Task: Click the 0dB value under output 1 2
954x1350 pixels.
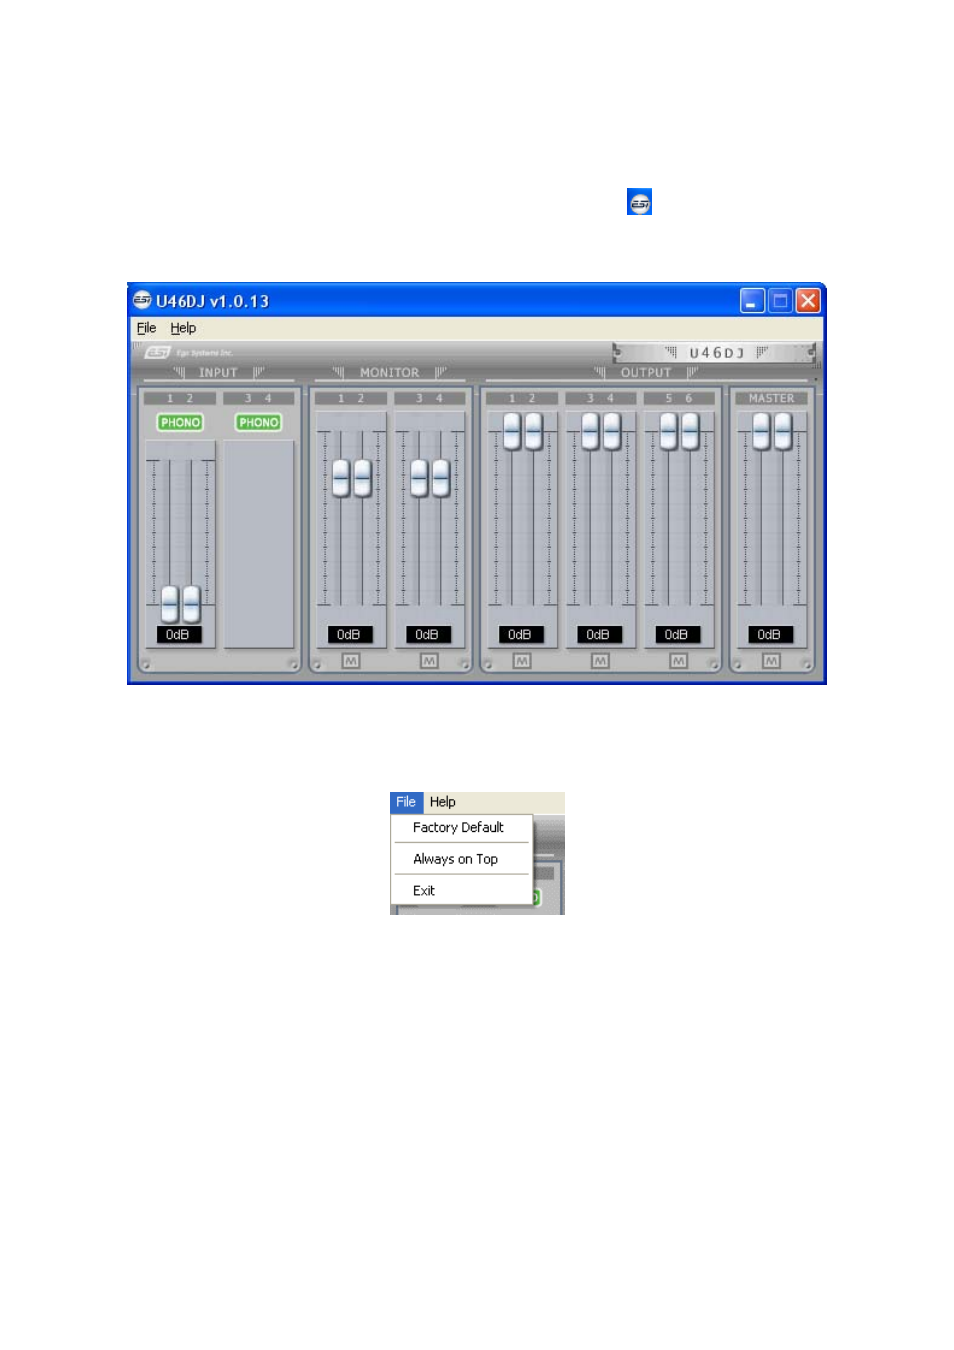Action: point(521,634)
